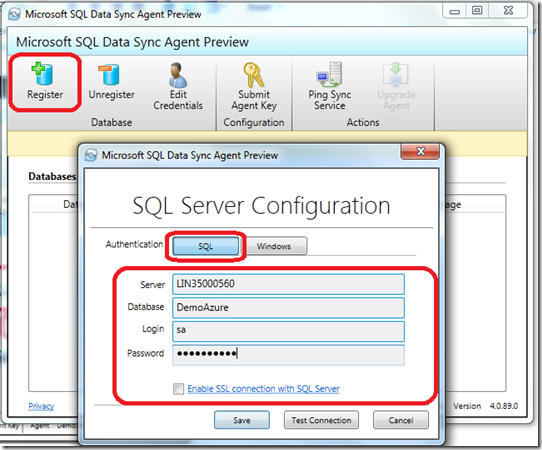Select Windows authentication
Image resolution: width=542 pixels, height=450 pixels.
[x=273, y=246]
